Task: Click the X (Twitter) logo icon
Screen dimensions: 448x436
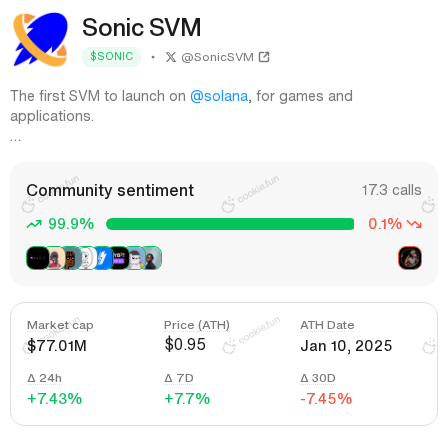Action: click(x=171, y=57)
